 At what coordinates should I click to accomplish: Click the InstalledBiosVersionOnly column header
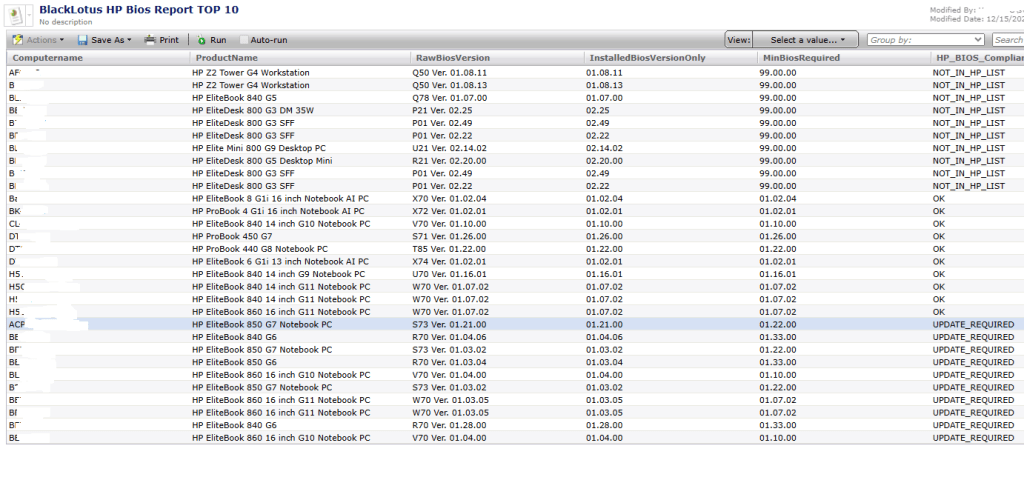(647, 58)
